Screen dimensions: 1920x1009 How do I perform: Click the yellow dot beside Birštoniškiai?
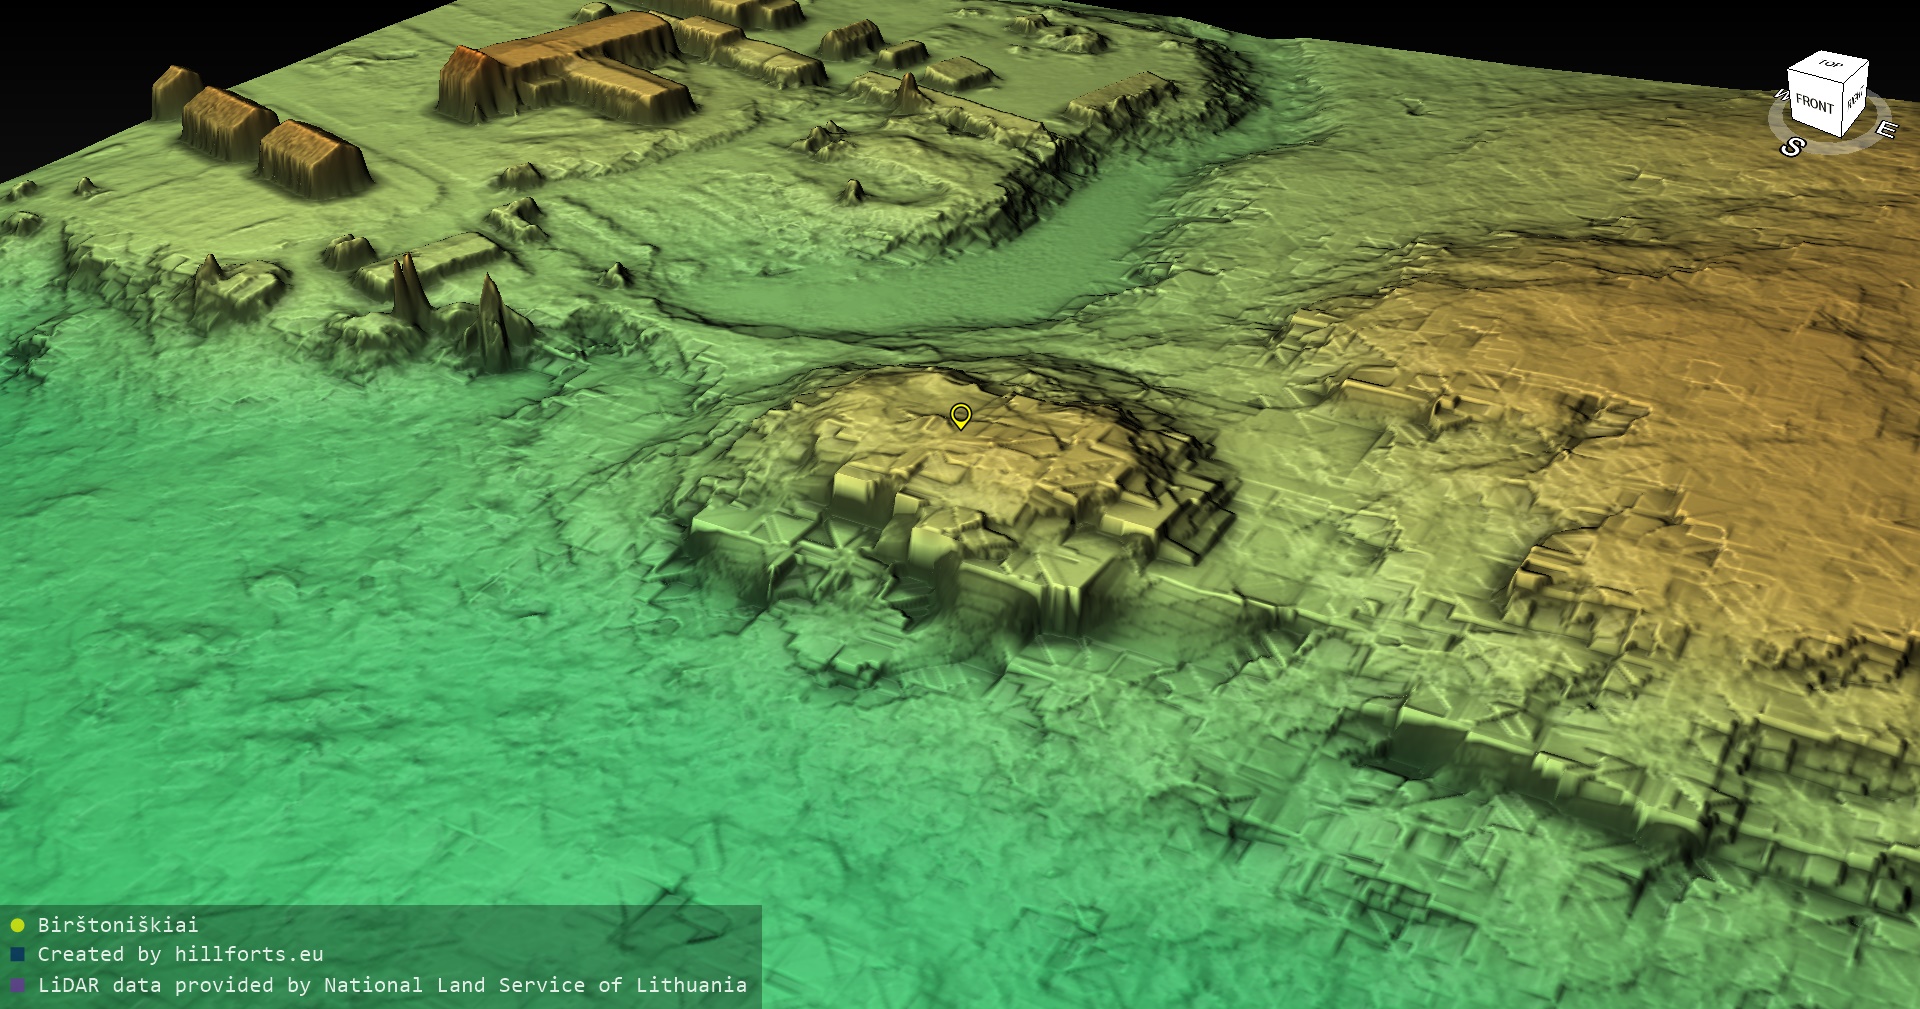point(17,925)
